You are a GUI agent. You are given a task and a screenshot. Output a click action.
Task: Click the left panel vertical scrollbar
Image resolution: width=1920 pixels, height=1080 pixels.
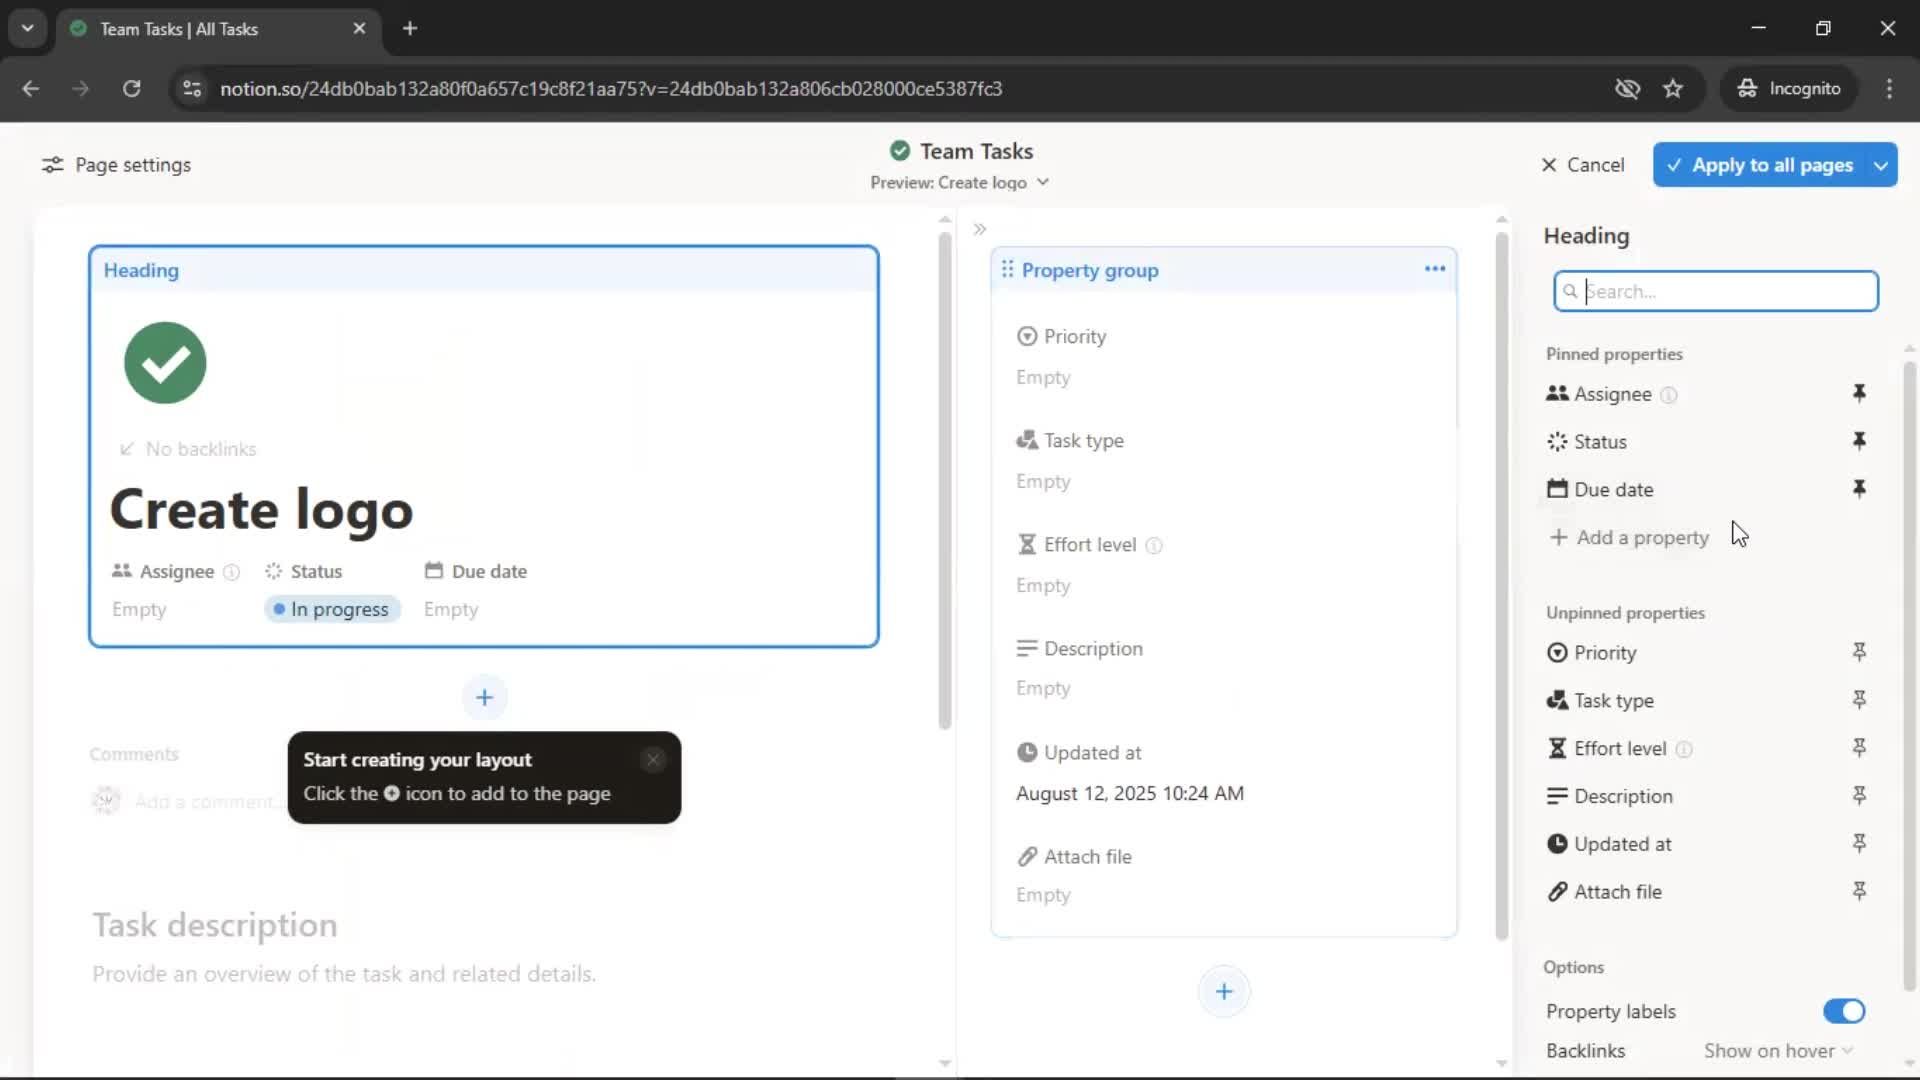tap(945, 480)
